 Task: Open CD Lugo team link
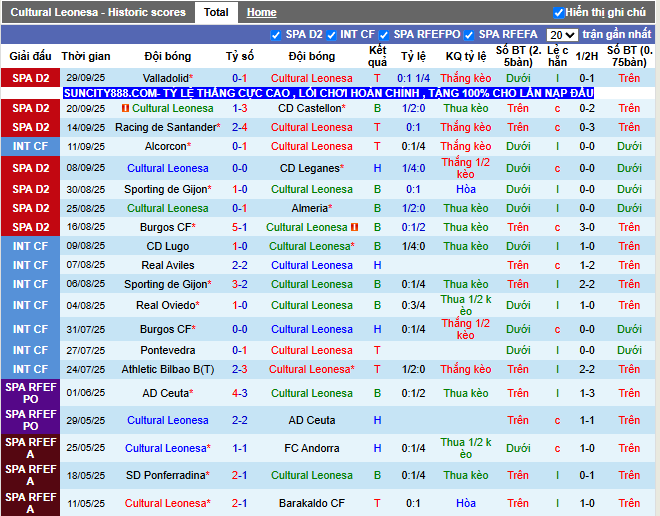pyautogui.click(x=168, y=246)
